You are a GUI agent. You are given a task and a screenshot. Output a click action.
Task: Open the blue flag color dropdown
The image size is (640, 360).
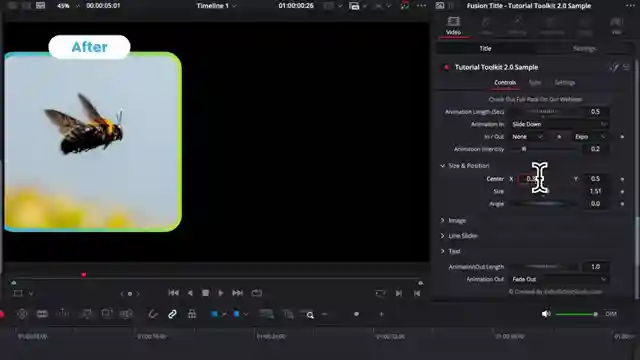224,314
